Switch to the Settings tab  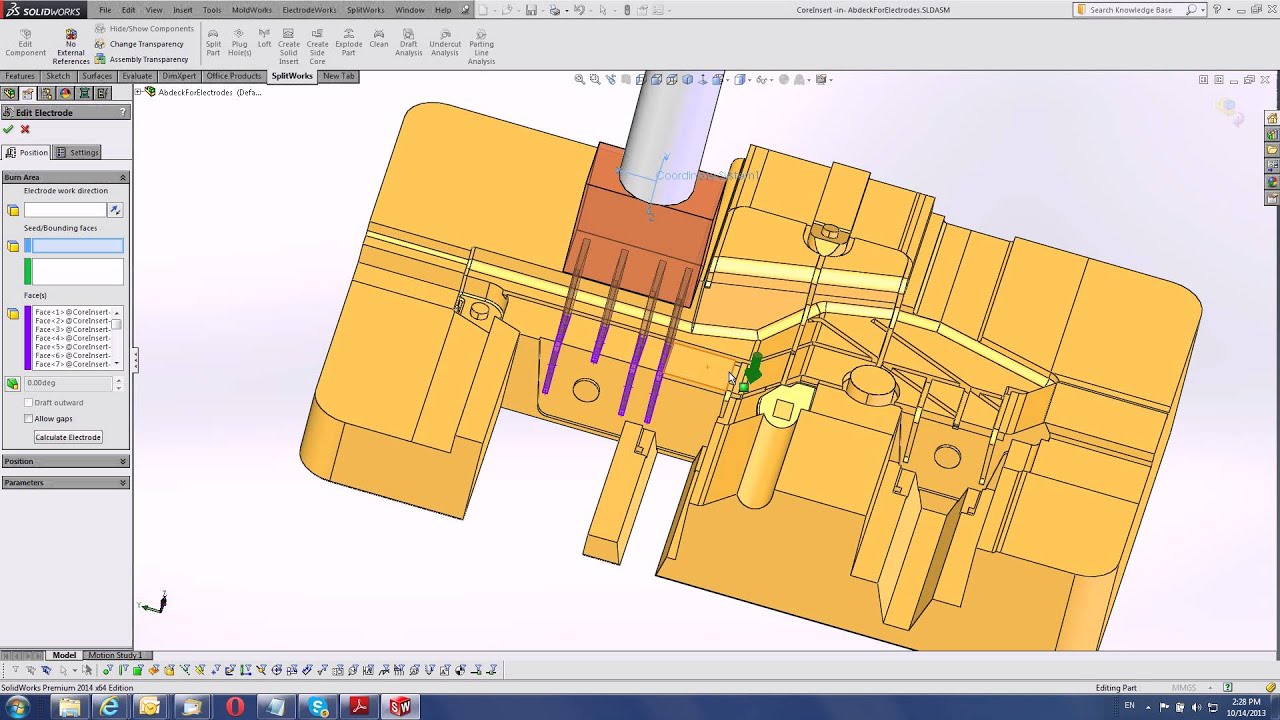[78, 152]
